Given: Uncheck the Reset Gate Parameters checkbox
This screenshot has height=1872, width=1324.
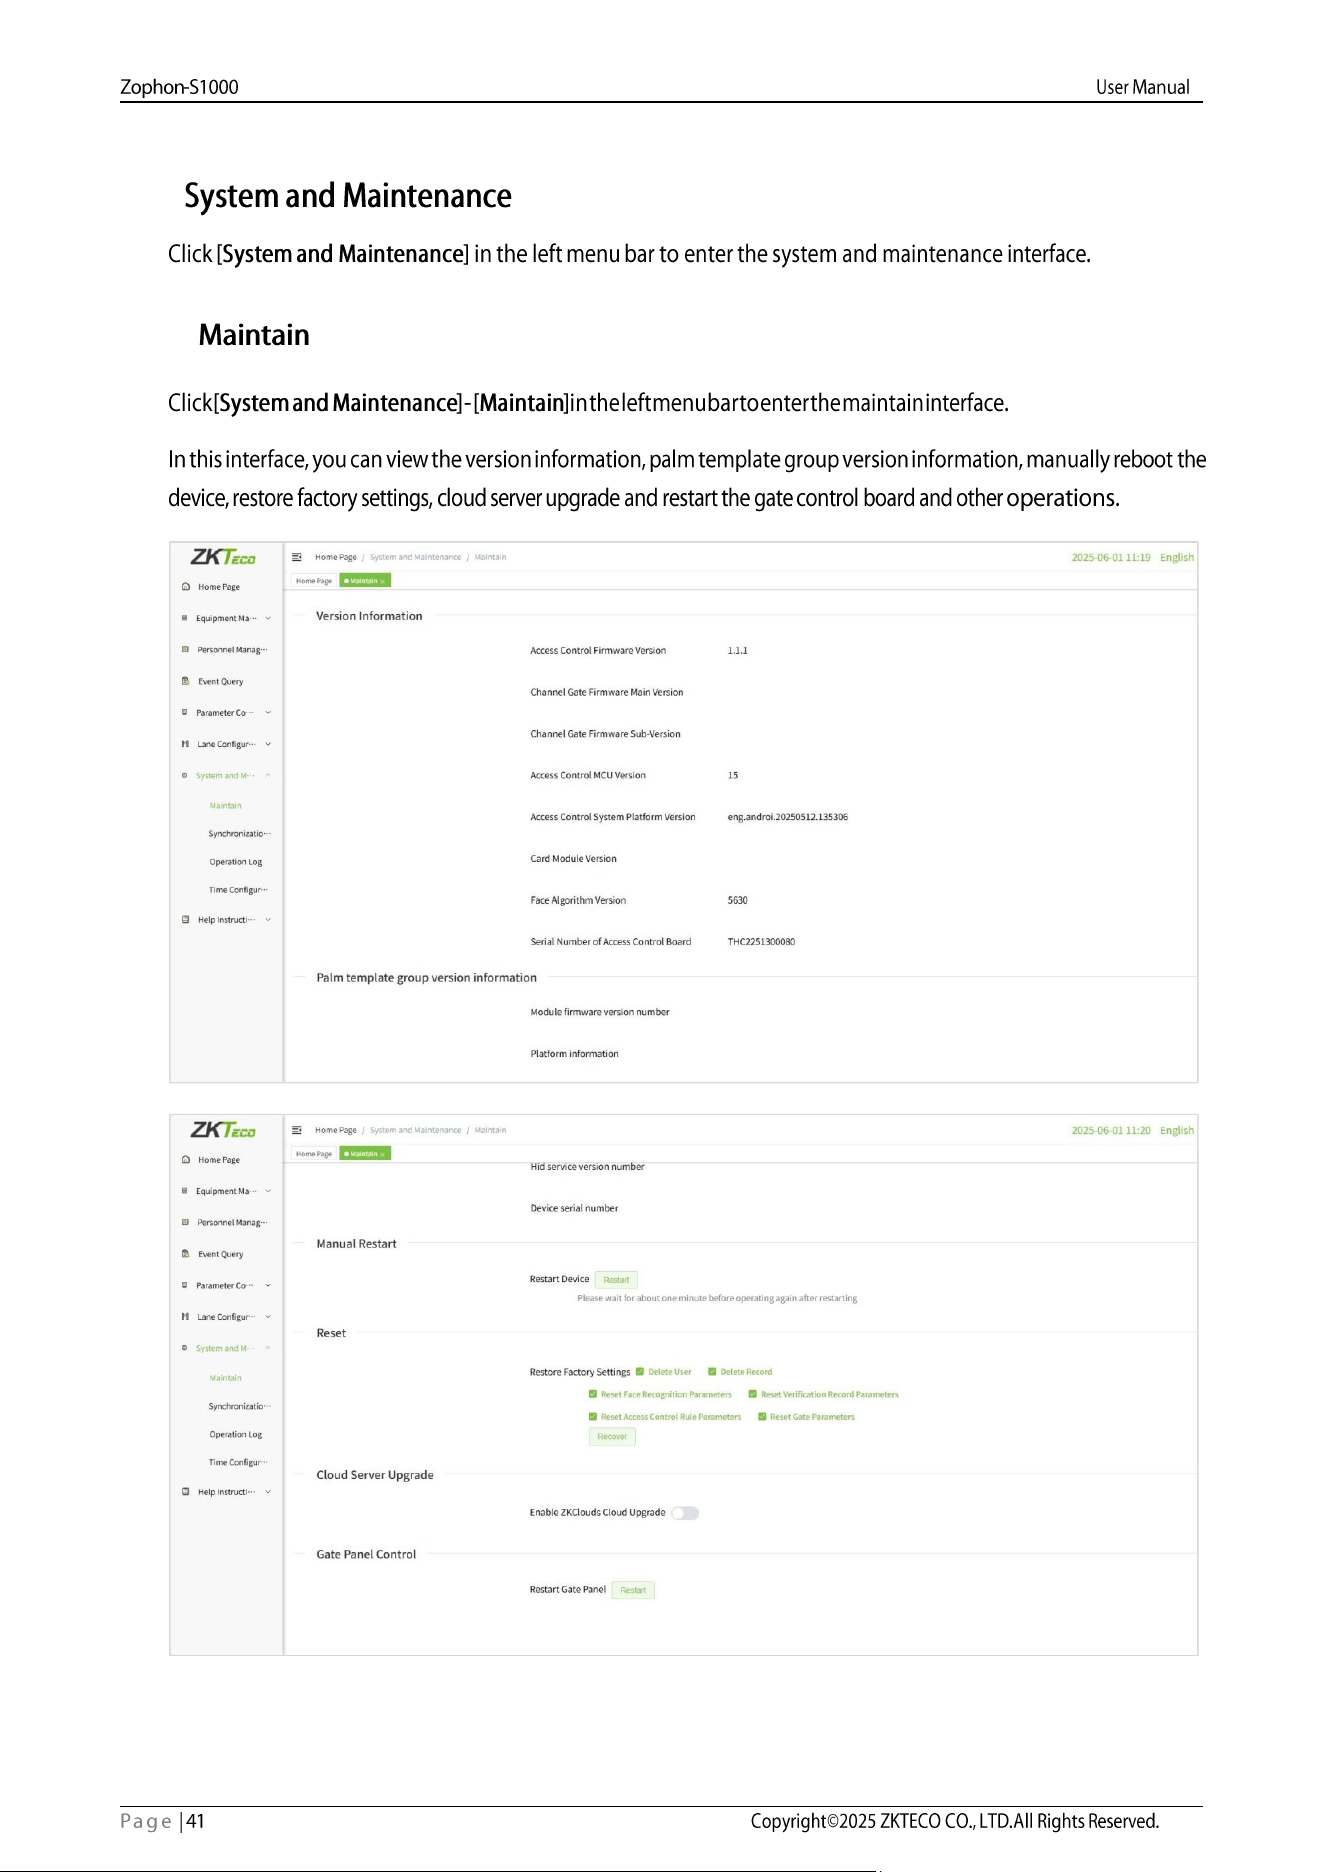Looking at the screenshot, I should click(762, 1417).
